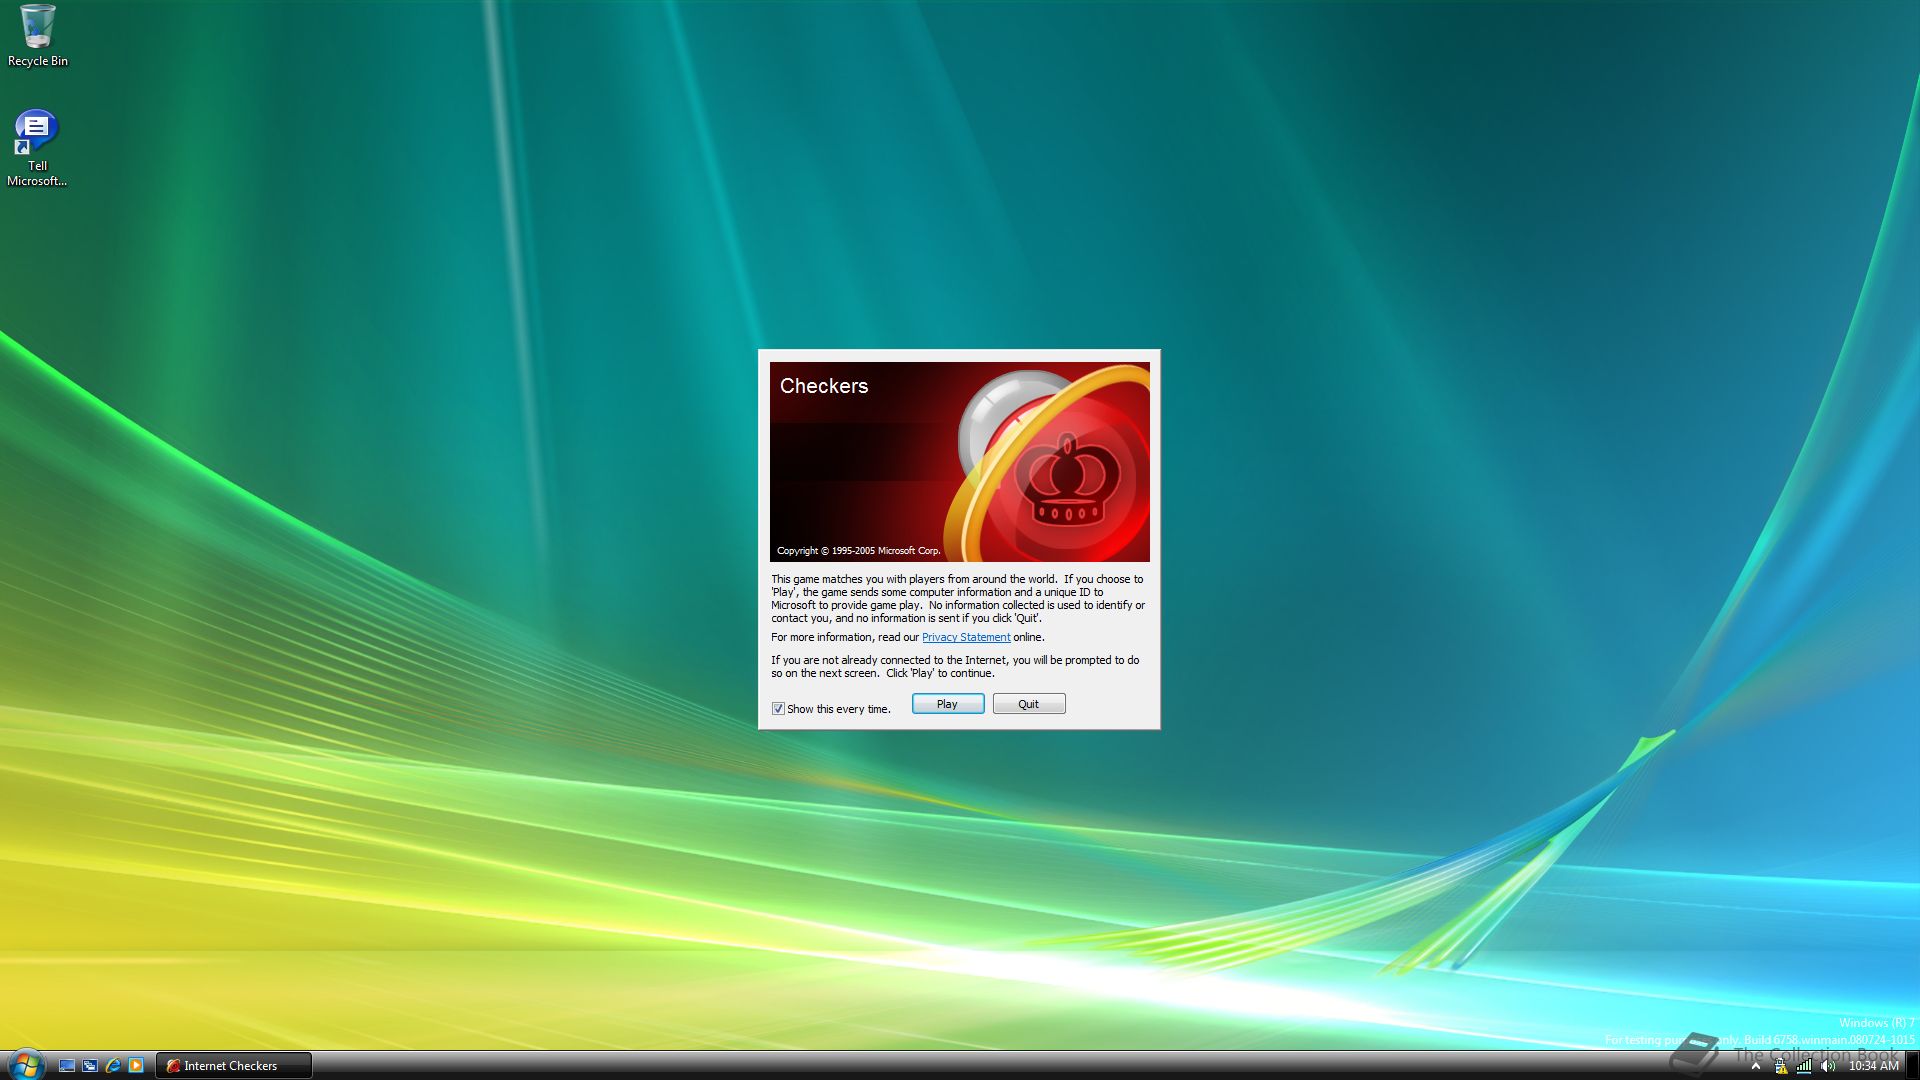Click the 10:34 AM taskbar clock
The width and height of the screenshot is (1920, 1080).
point(1873,1066)
